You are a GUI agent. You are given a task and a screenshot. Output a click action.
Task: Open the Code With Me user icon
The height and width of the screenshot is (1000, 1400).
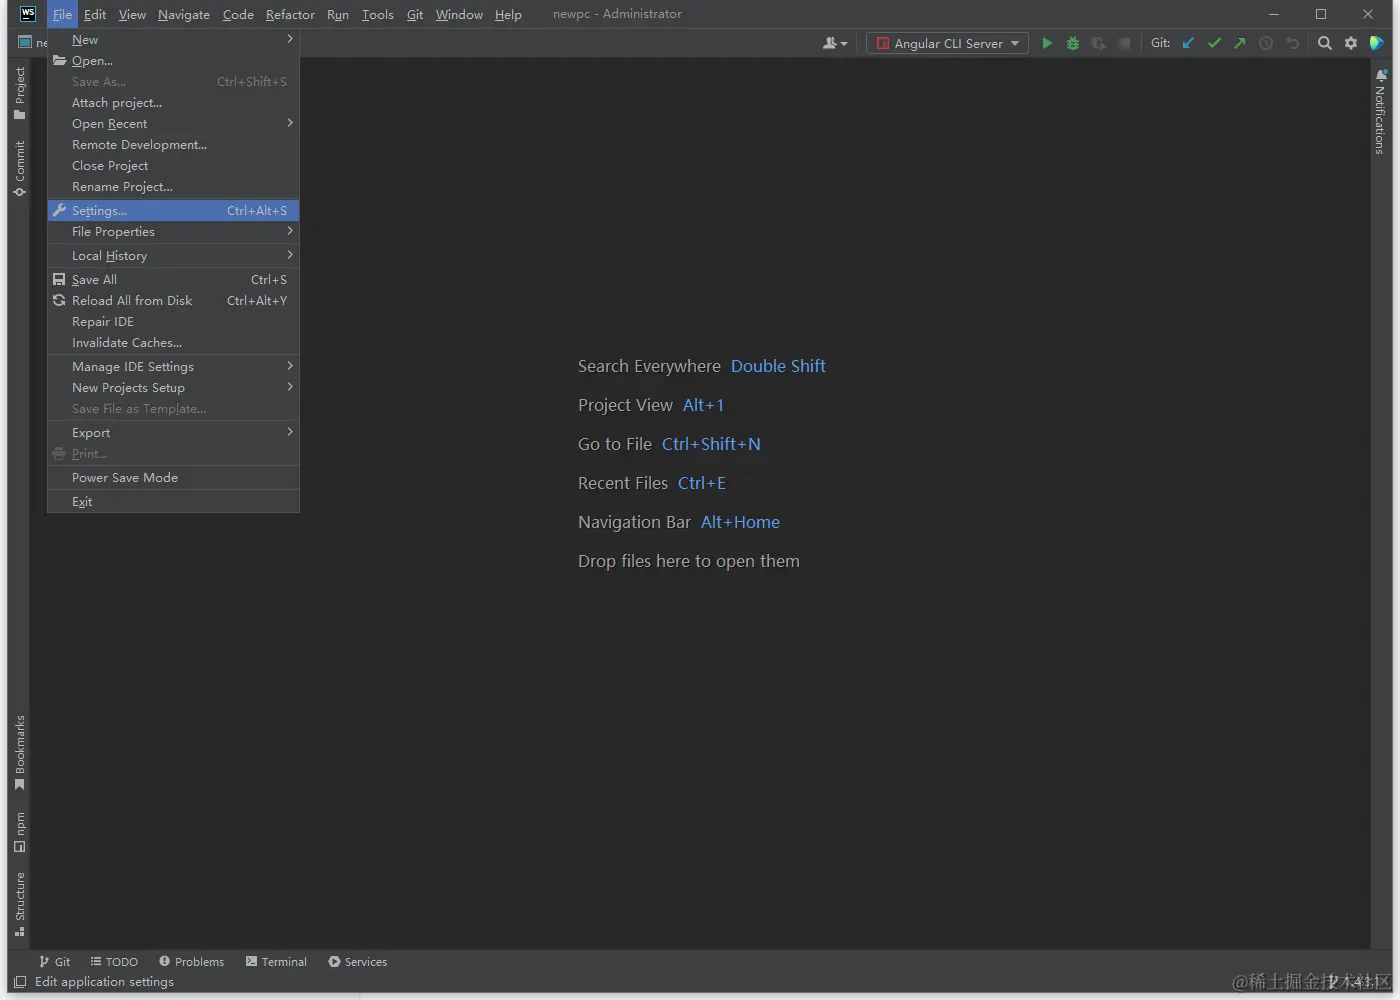point(834,43)
